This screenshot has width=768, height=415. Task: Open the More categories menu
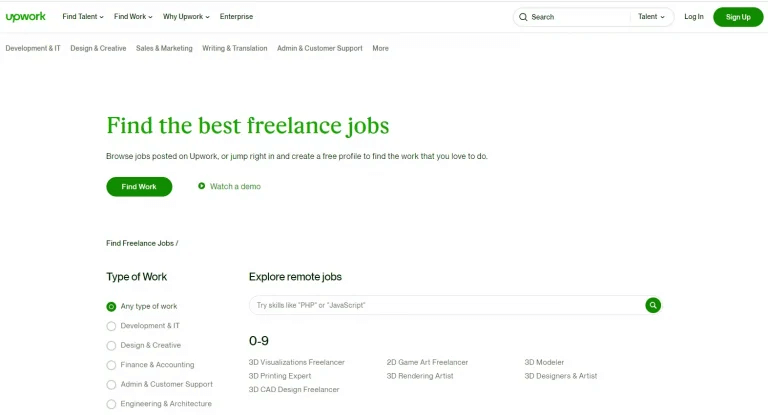(381, 49)
